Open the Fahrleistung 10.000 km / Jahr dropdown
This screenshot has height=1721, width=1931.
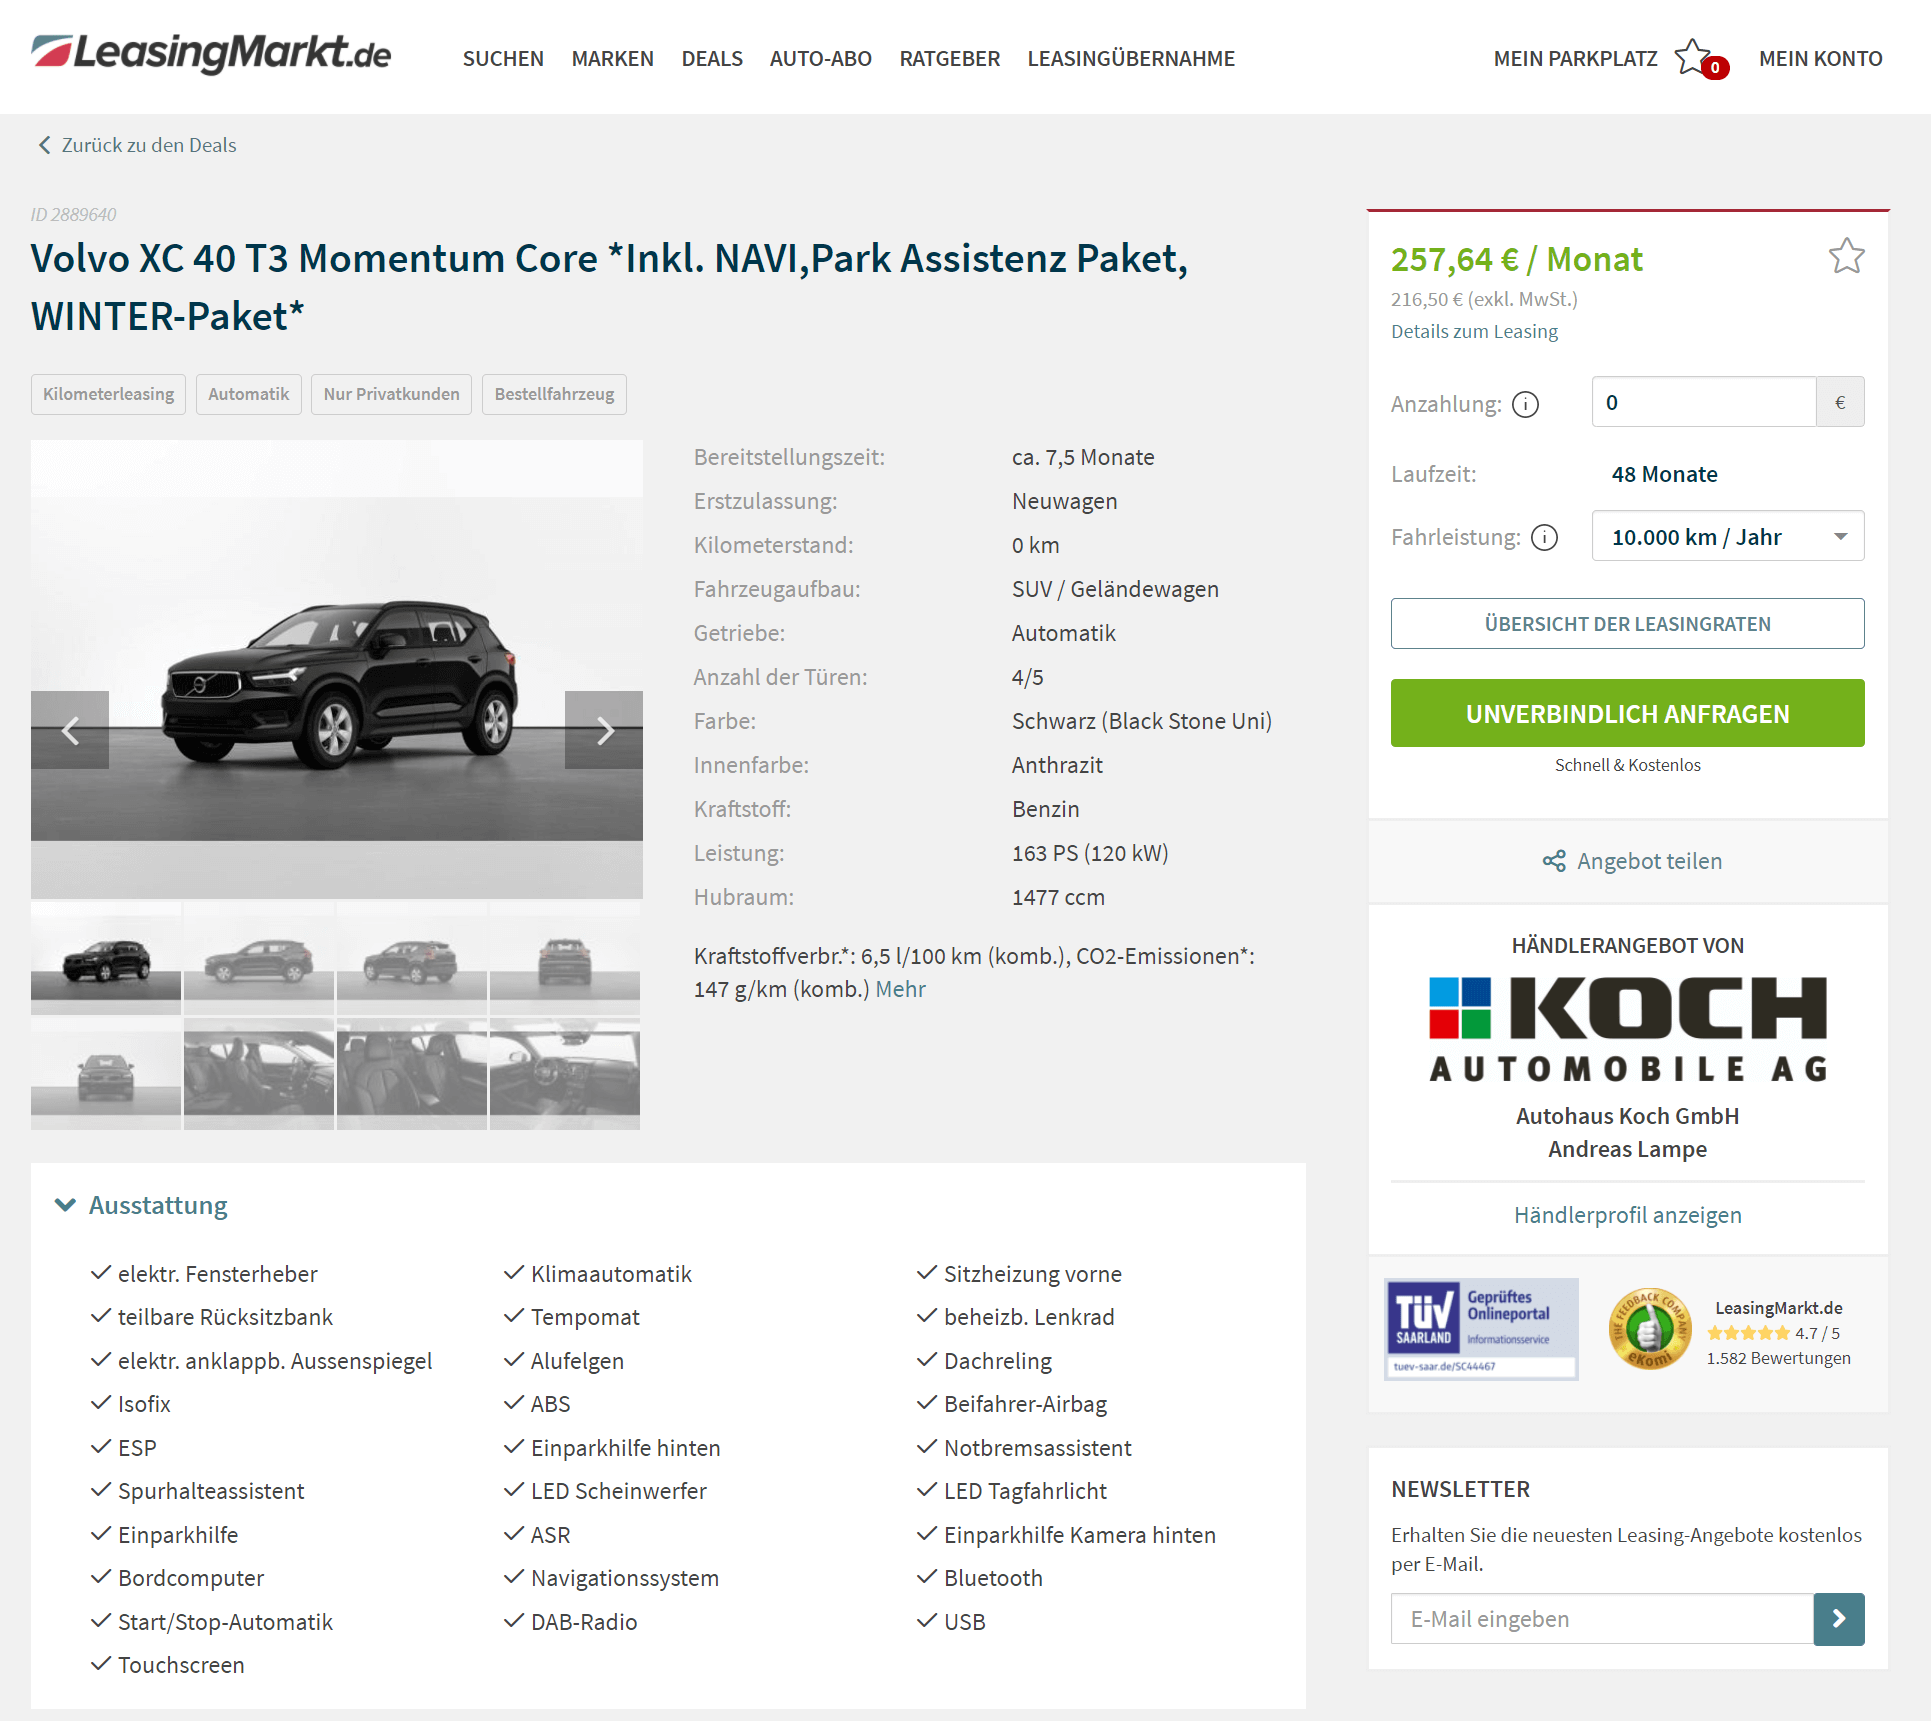point(1727,536)
